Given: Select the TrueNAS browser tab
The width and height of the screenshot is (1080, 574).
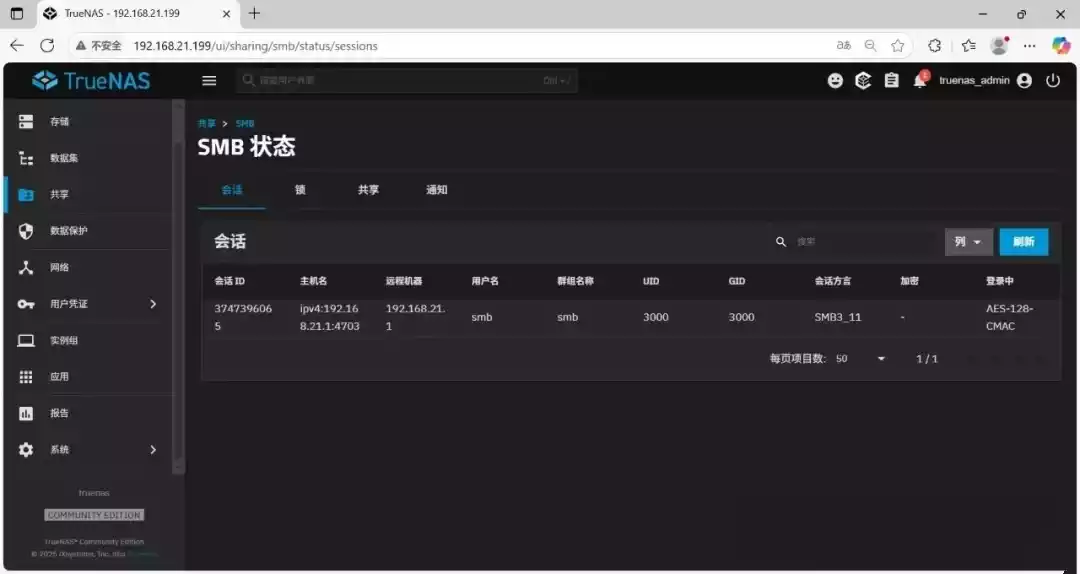Looking at the screenshot, I should click(138, 14).
